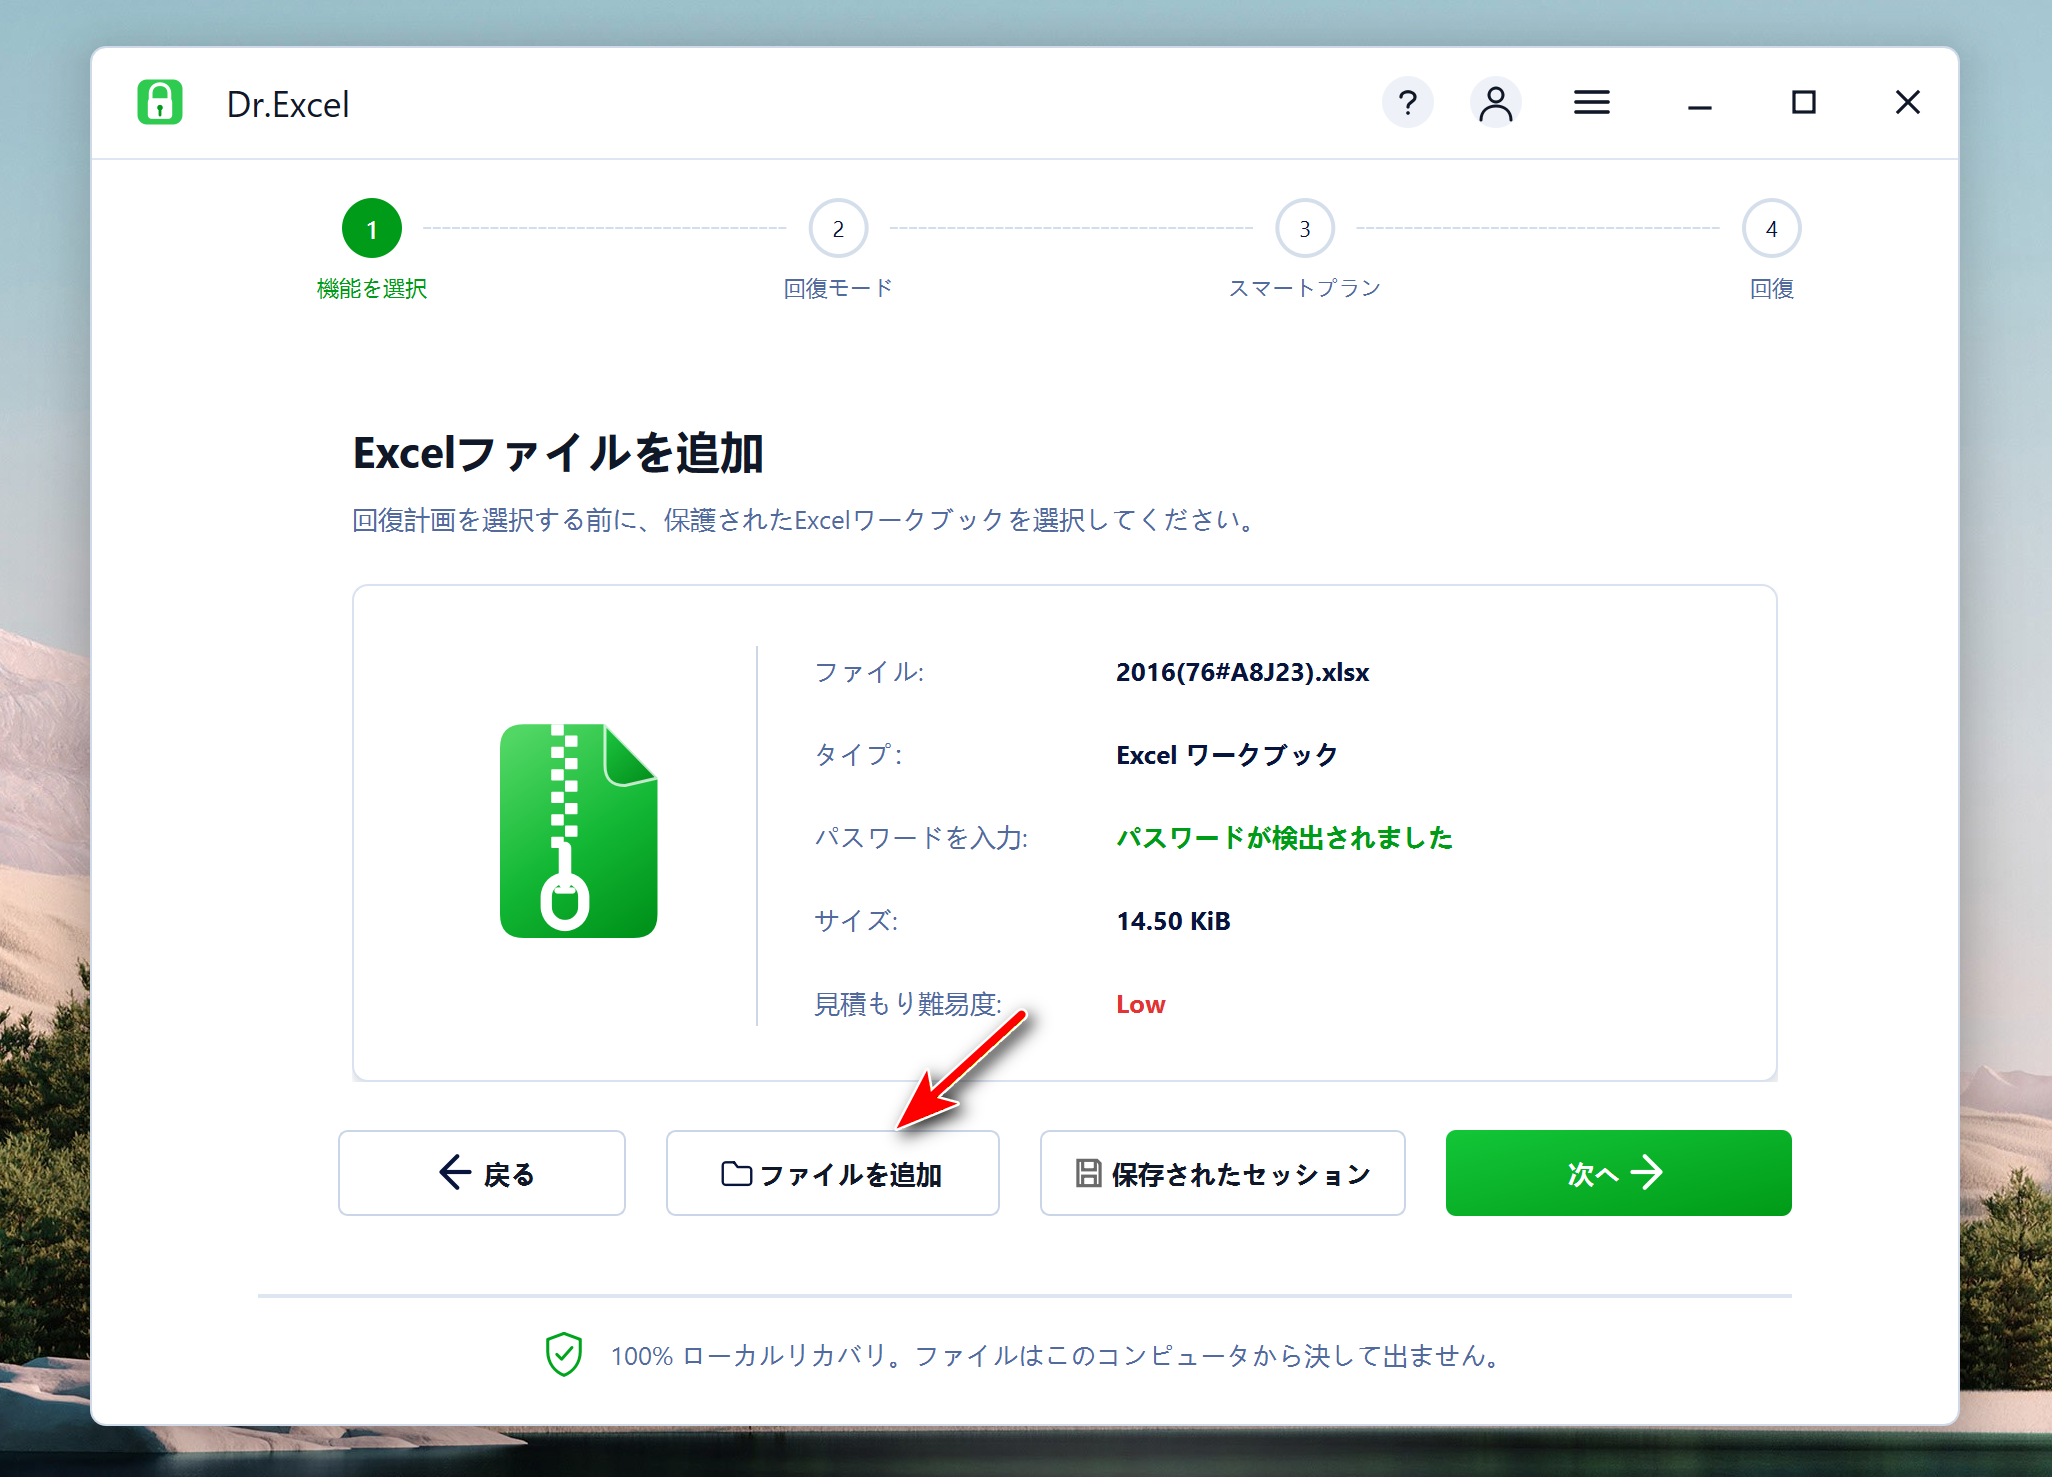Click the Dr.Excel title text
This screenshot has height=1477, width=2052.
coord(288,104)
